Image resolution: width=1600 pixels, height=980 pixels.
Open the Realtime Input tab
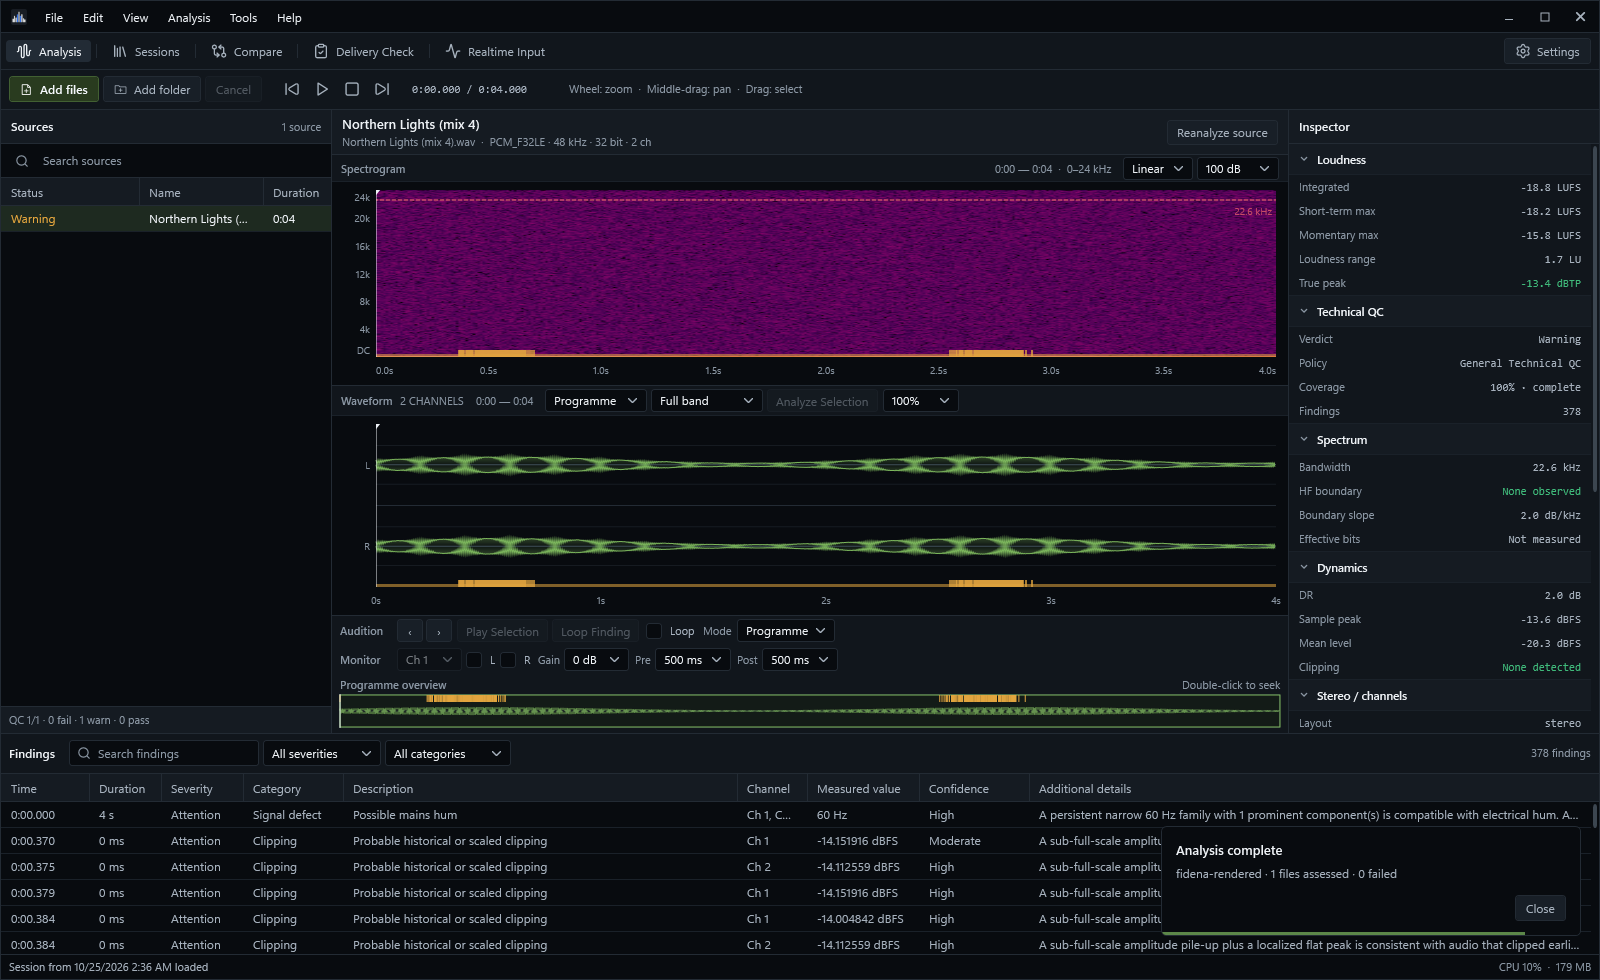coord(495,51)
